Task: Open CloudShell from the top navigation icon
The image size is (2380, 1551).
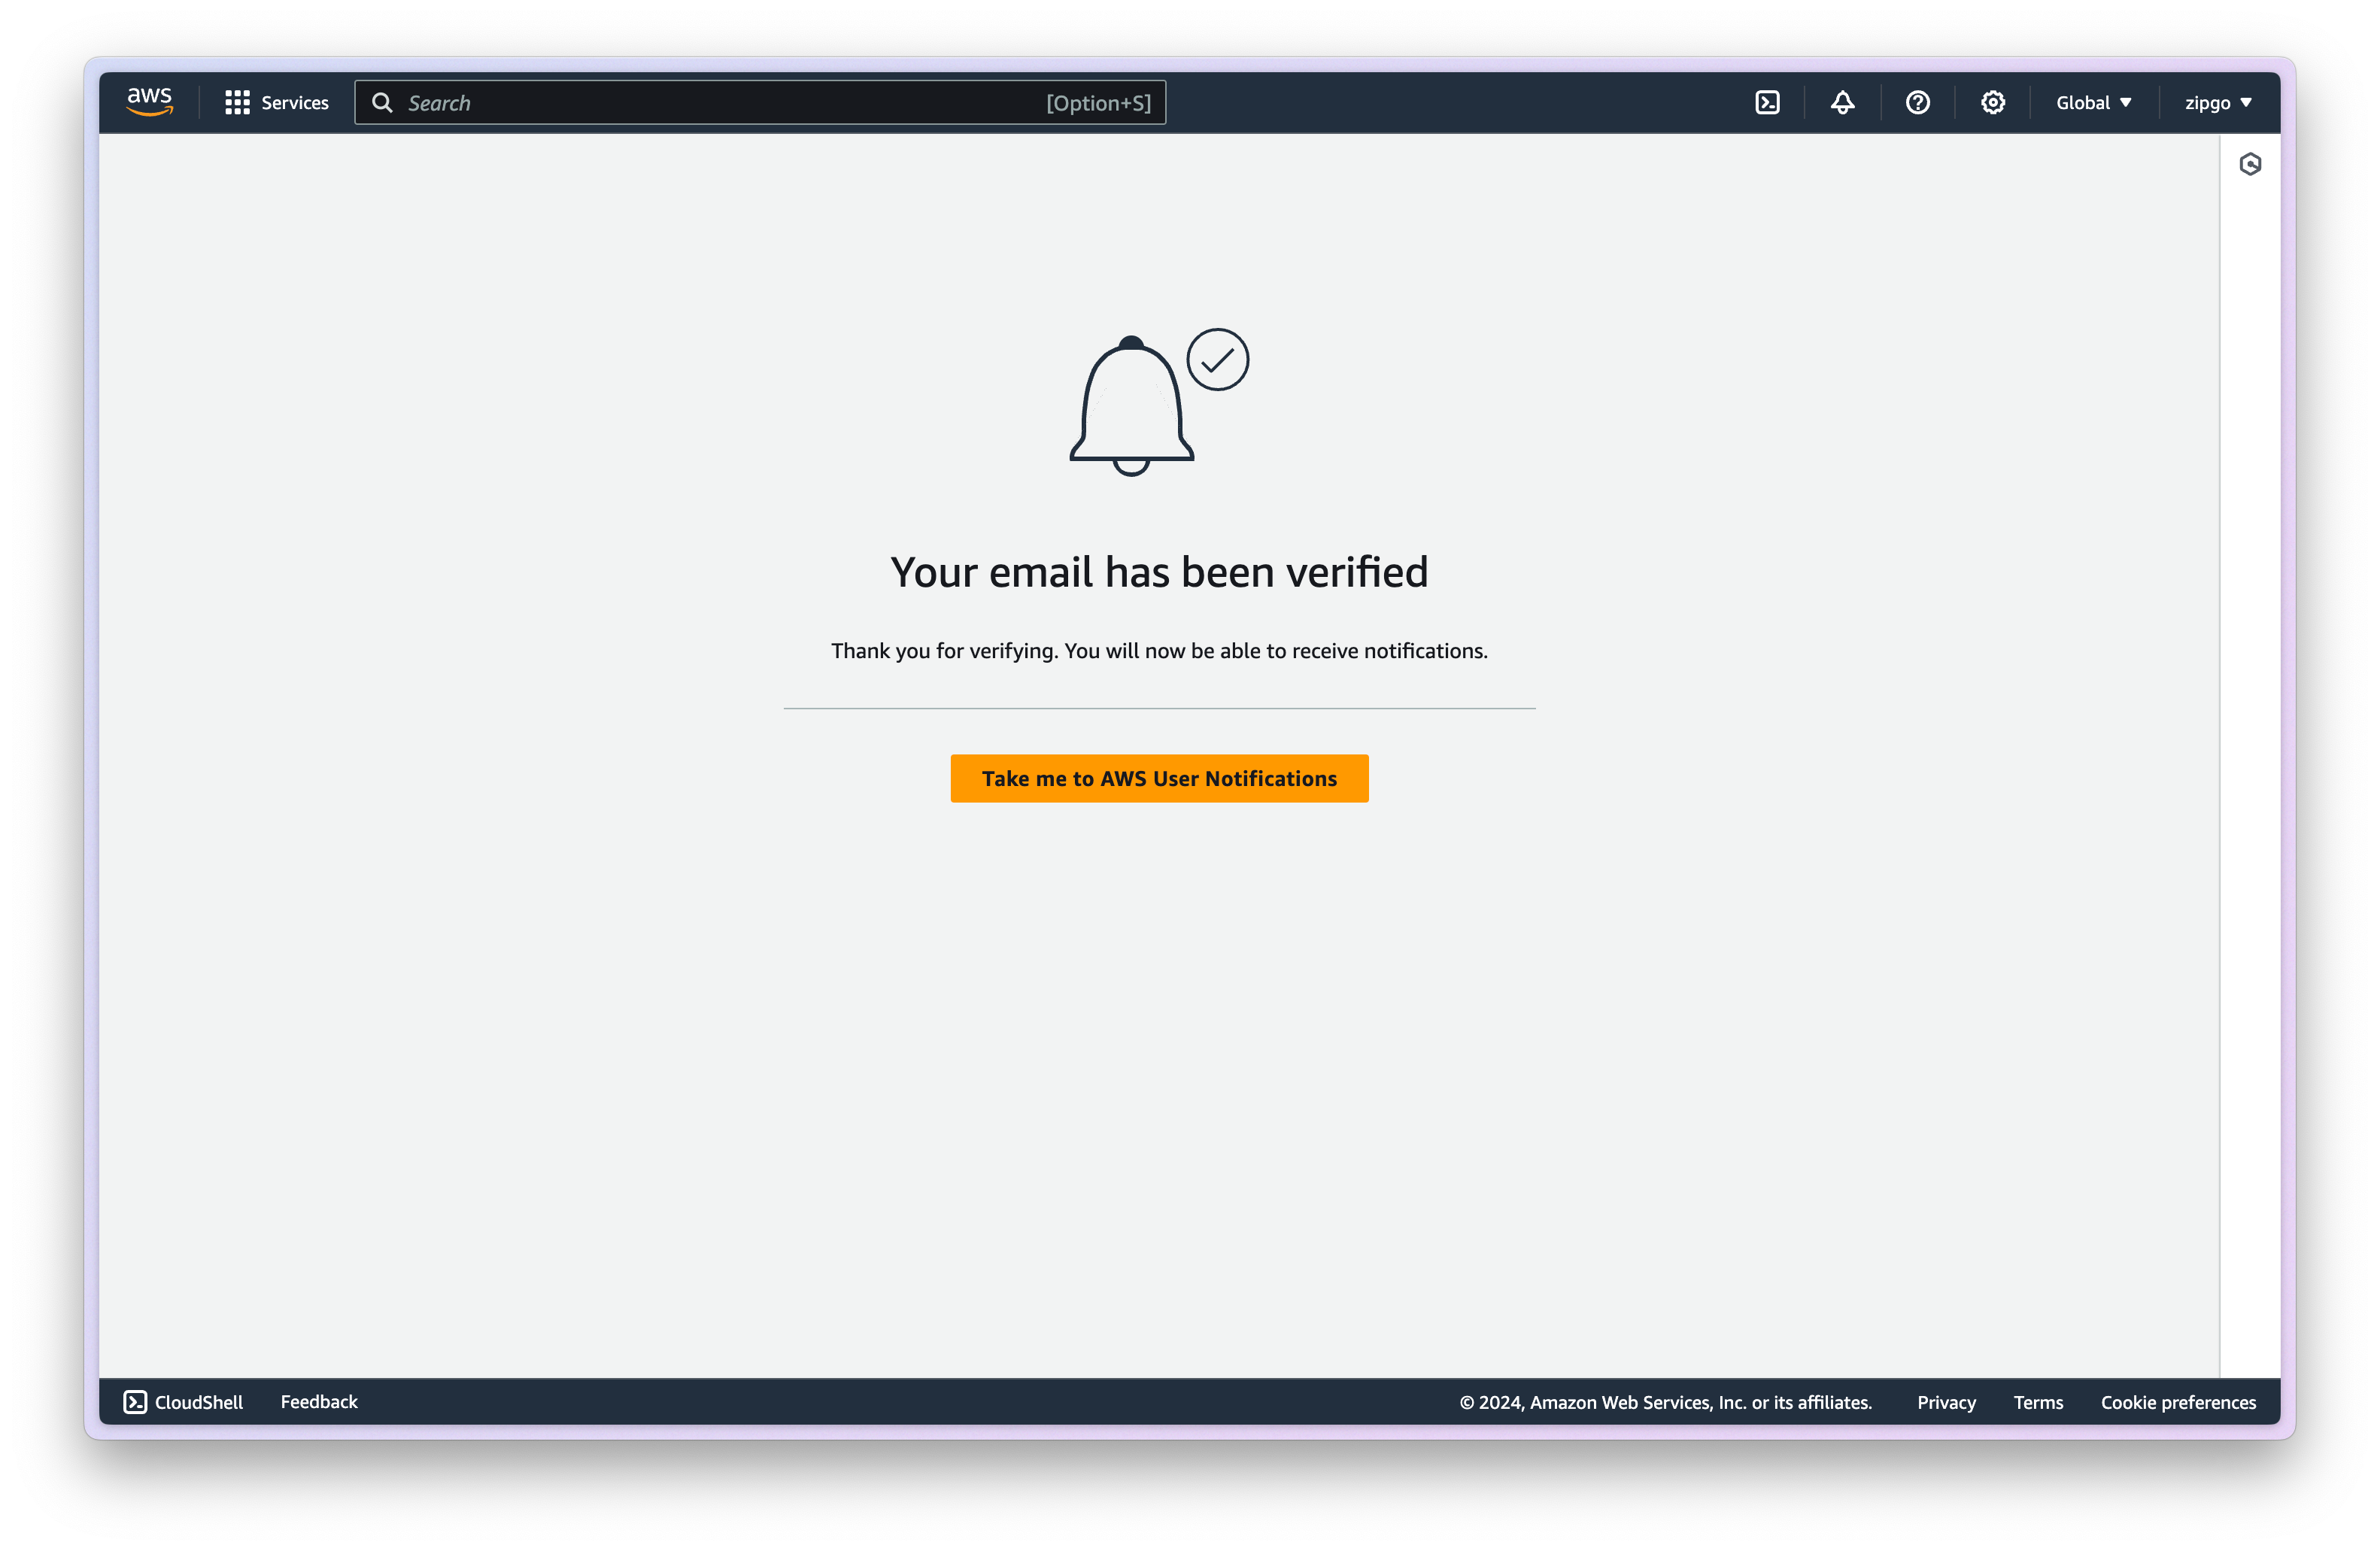Action: coord(1767,103)
